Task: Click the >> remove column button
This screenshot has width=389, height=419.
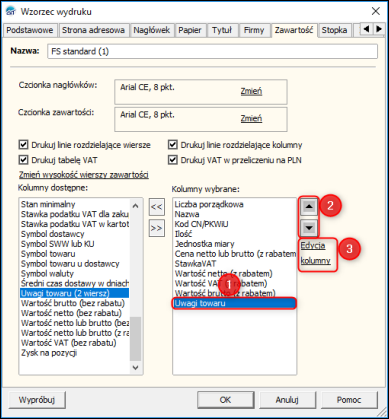Action: click(x=156, y=228)
